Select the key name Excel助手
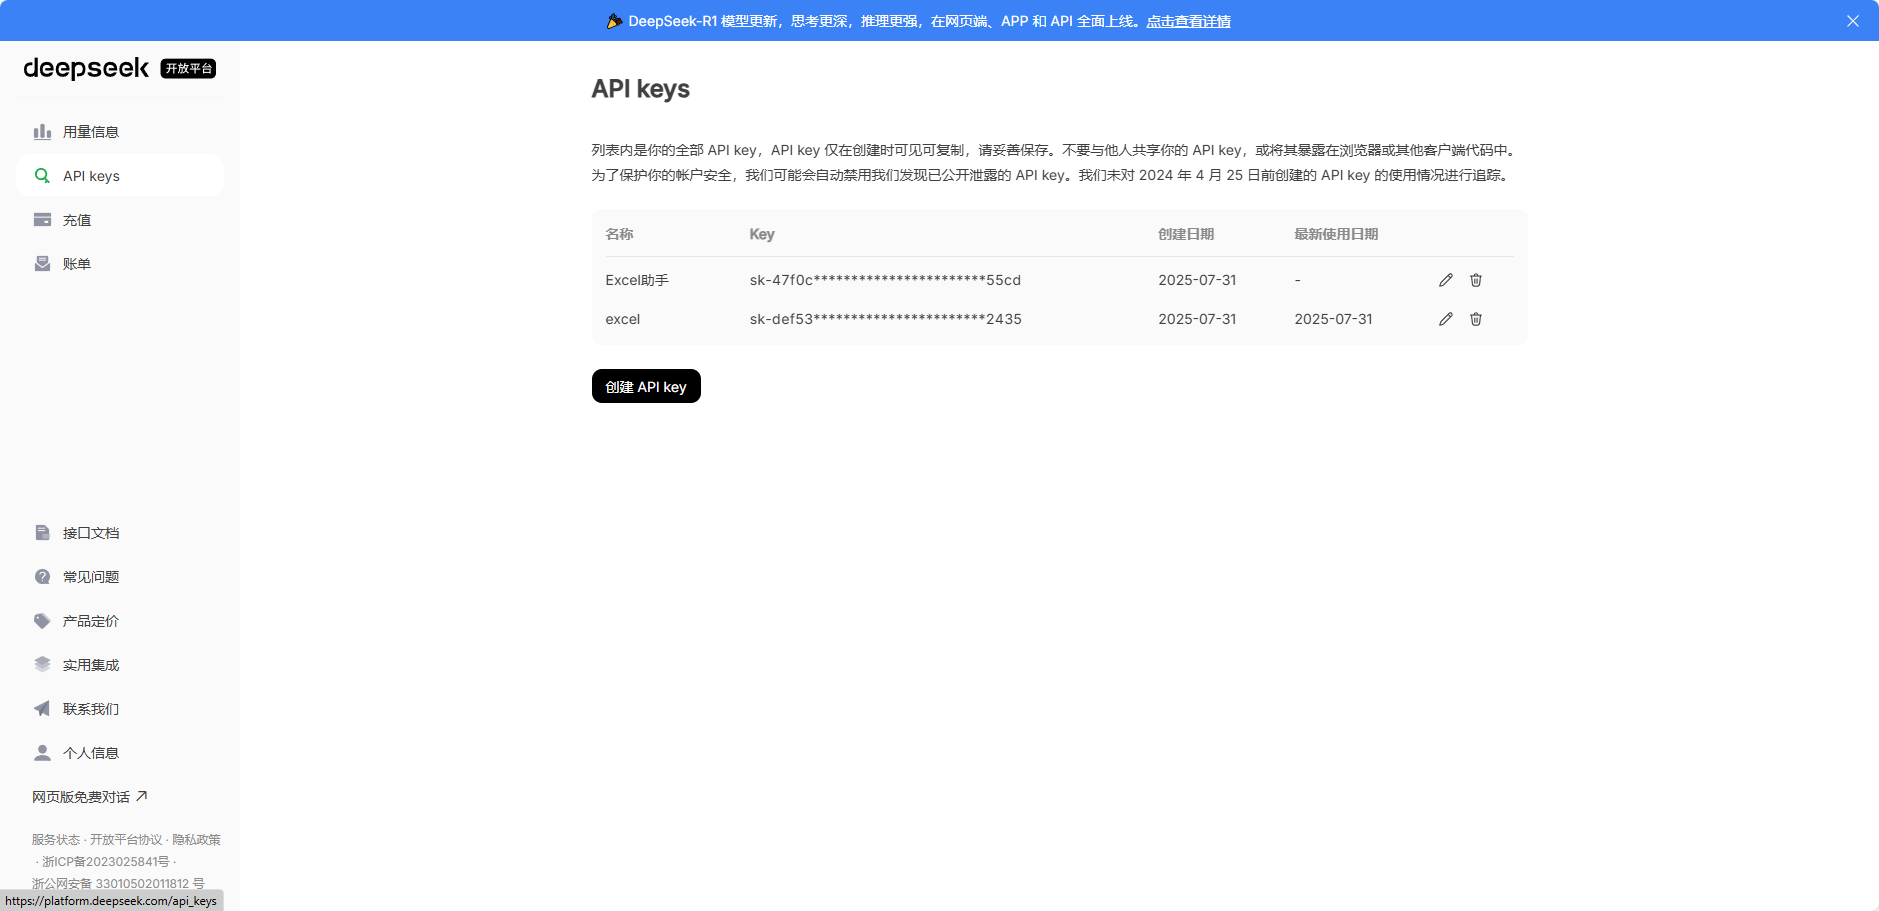This screenshot has height=911, width=1879. point(637,280)
